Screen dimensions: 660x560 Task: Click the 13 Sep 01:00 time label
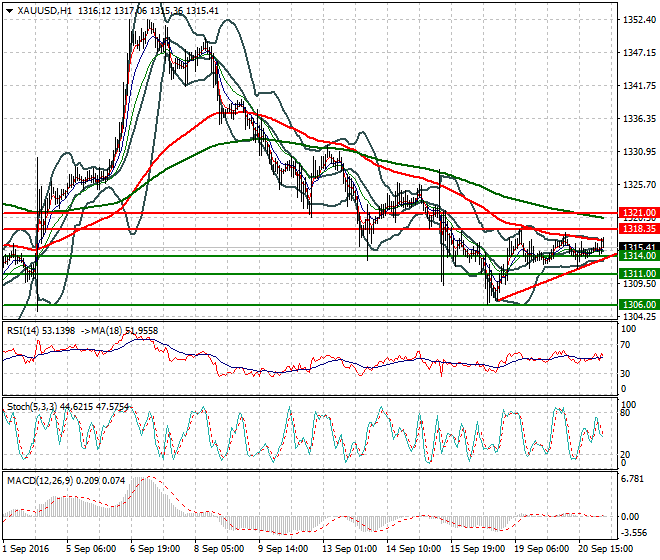[x=349, y=549]
